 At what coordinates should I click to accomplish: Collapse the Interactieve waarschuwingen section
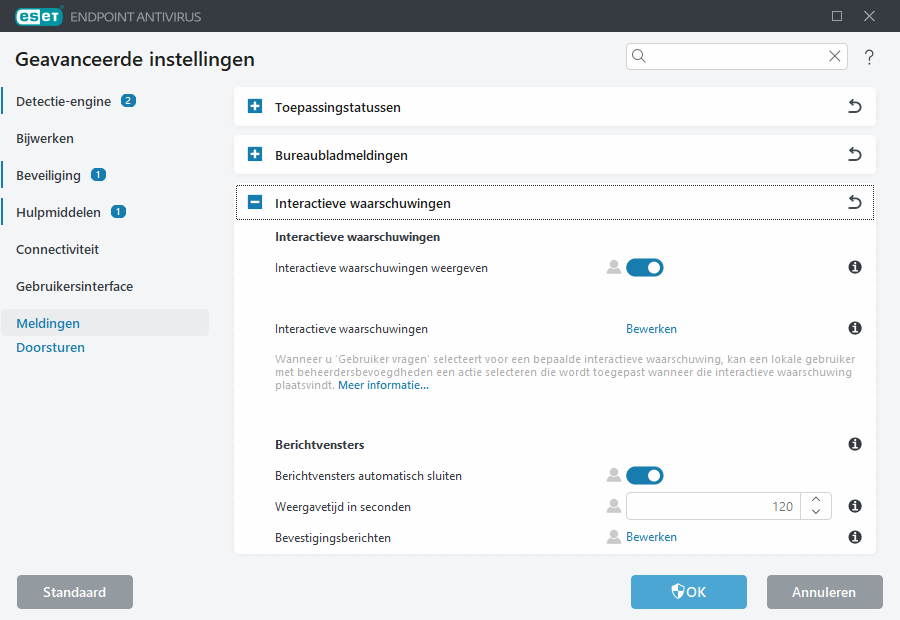click(x=254, y=202)
